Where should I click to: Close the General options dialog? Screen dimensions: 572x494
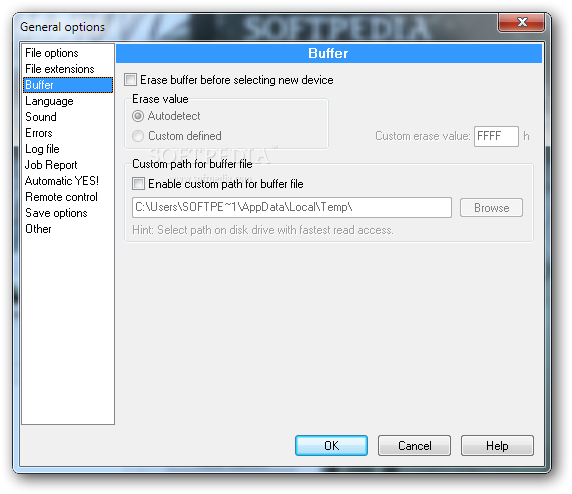coord(522,22)
